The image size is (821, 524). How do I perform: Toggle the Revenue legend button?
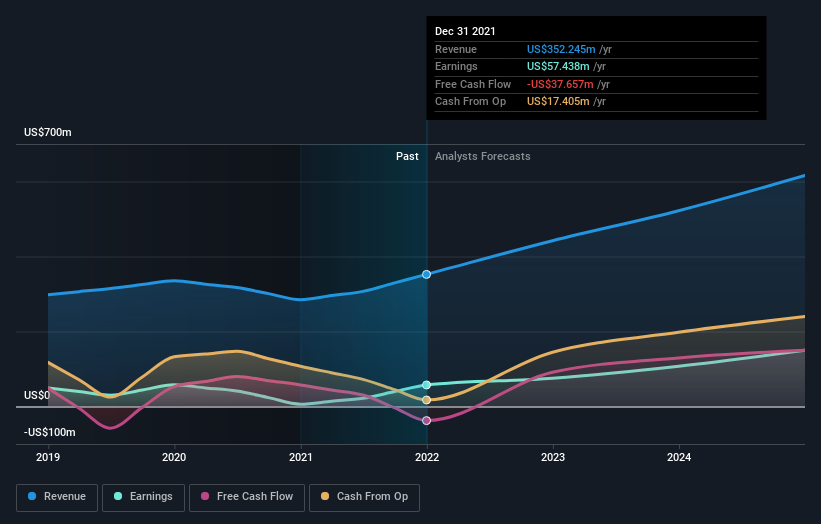[57, 497]
